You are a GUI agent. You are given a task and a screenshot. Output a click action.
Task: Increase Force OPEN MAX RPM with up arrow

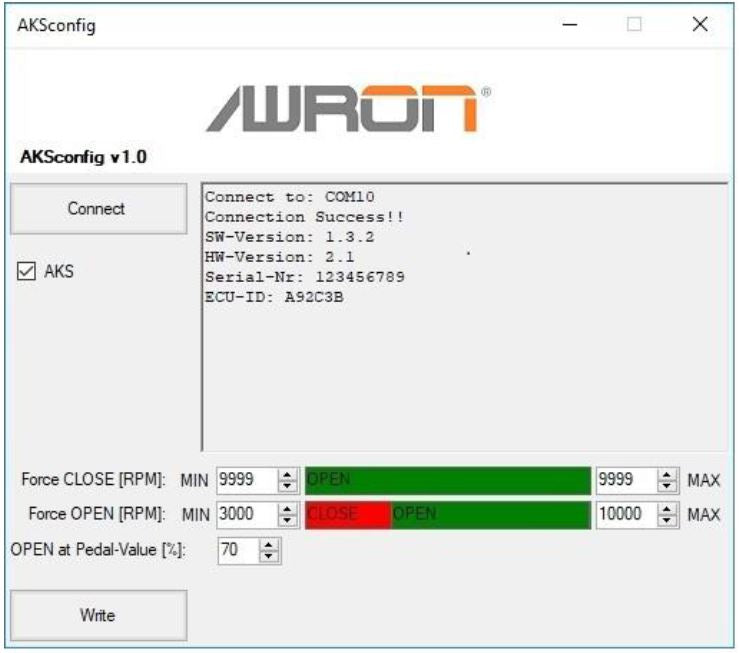tap(666, 509)
